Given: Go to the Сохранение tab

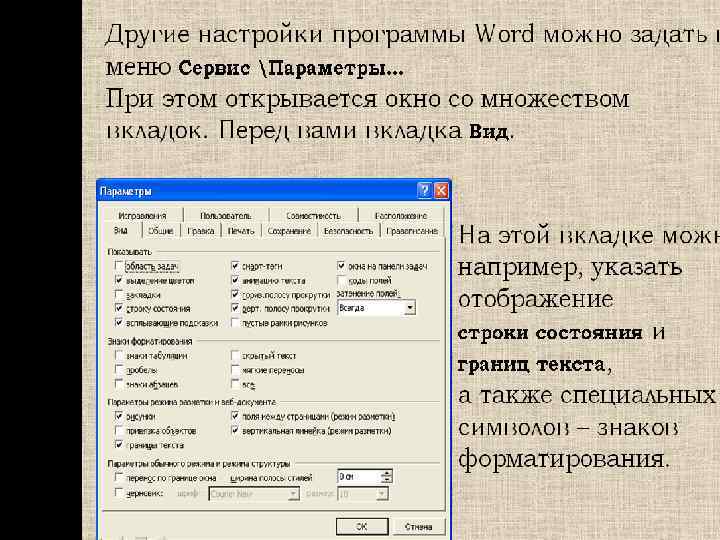Looking at the screenshot, I should coord(289,231).
